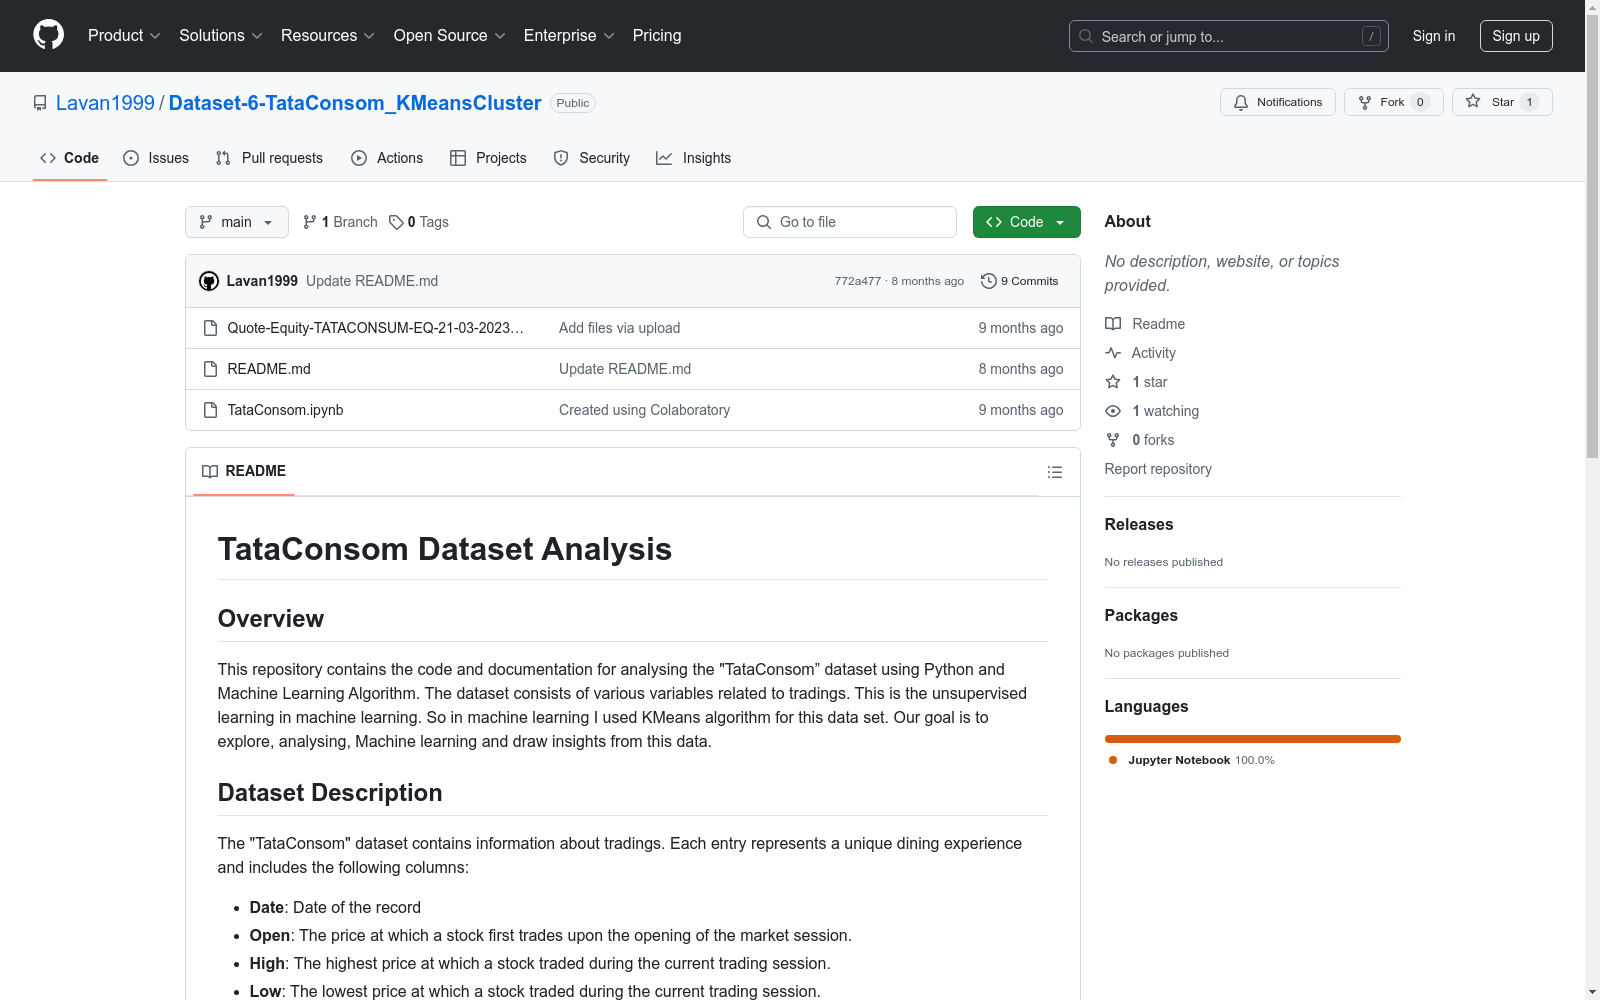Switch to the Pull requests tab
The width and height of the screenshot is (1600, 1000).
coord(269,158)
